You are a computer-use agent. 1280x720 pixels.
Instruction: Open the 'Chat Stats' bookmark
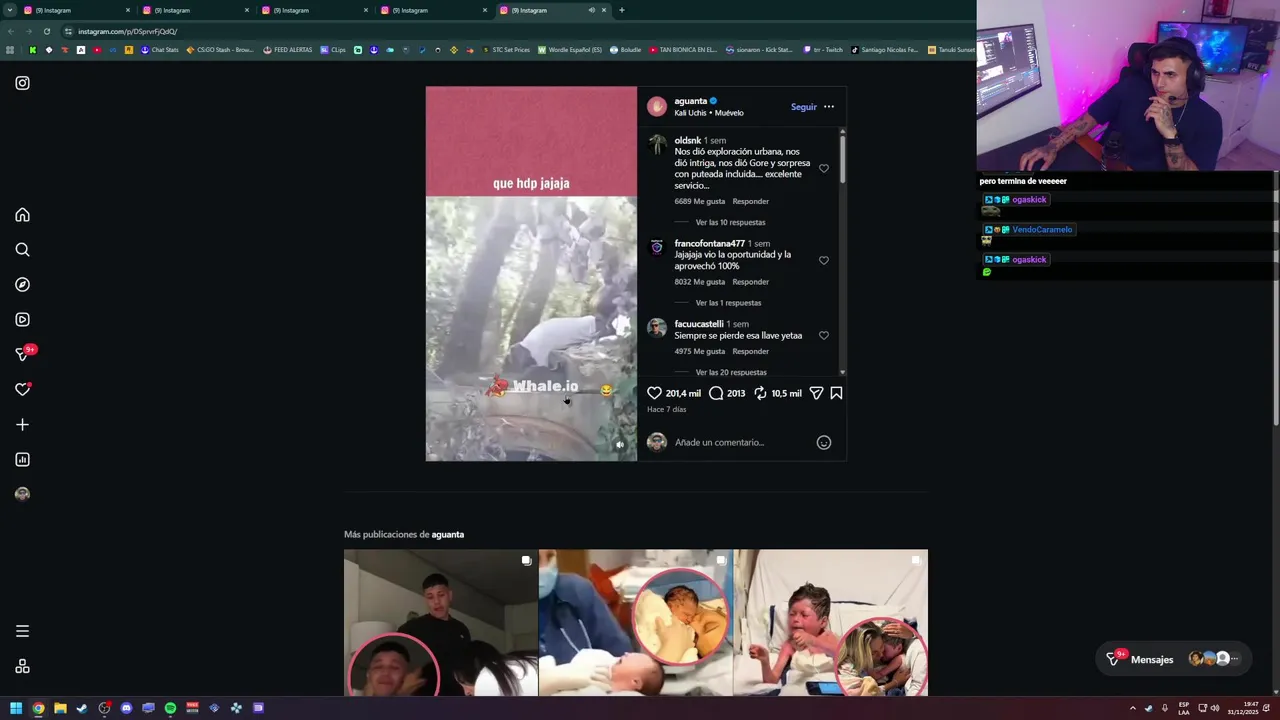[x=159, y=50]
